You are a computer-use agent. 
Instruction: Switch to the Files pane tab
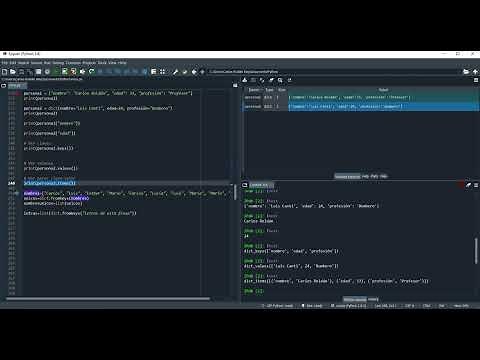tap(384, 176)
